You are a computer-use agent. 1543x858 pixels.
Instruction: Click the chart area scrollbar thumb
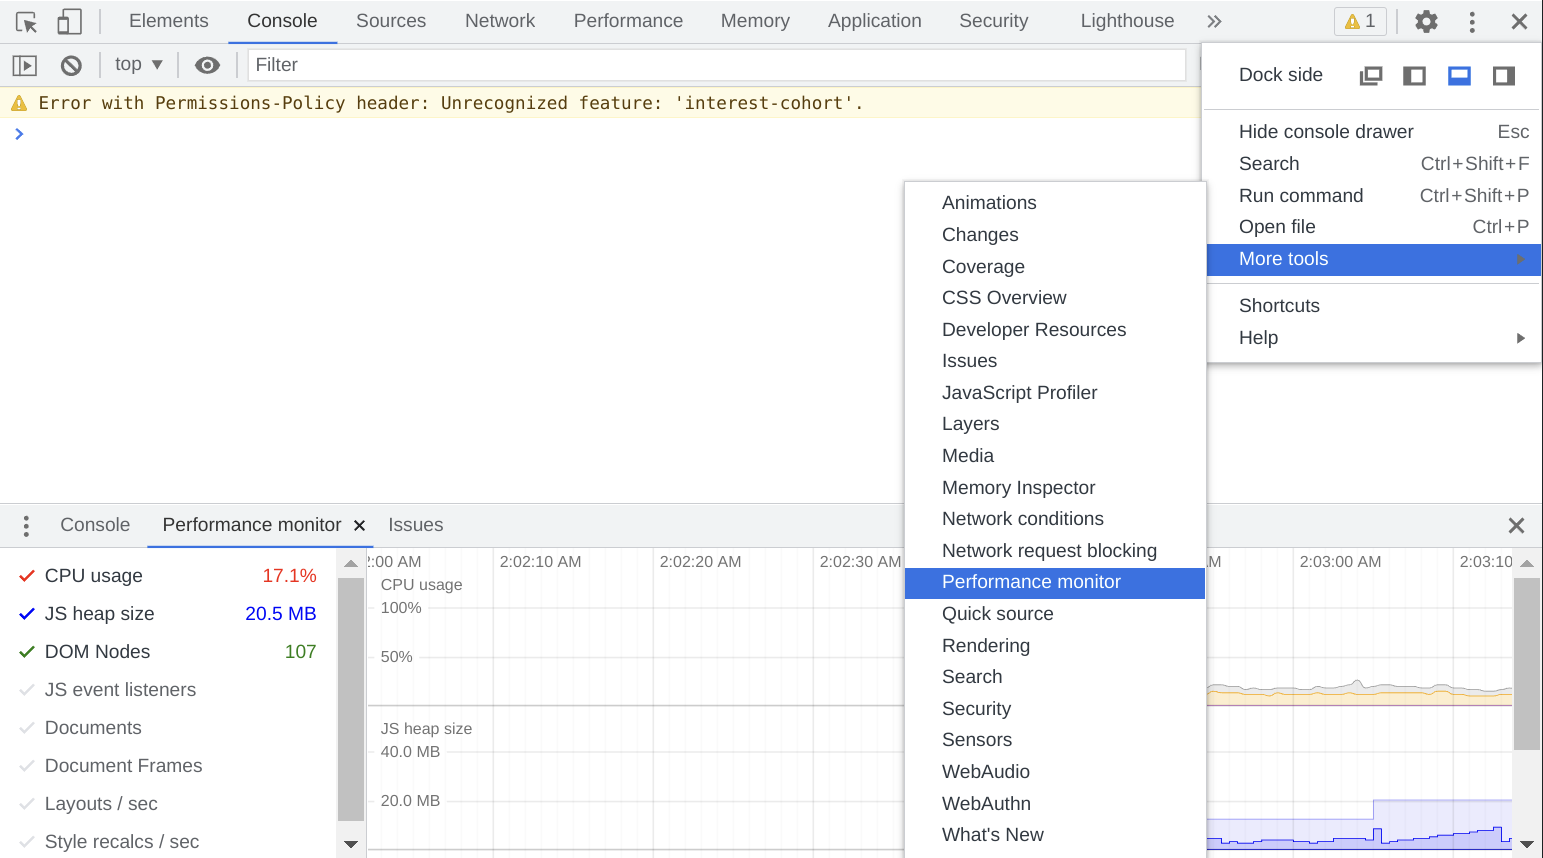point(1526,664)
